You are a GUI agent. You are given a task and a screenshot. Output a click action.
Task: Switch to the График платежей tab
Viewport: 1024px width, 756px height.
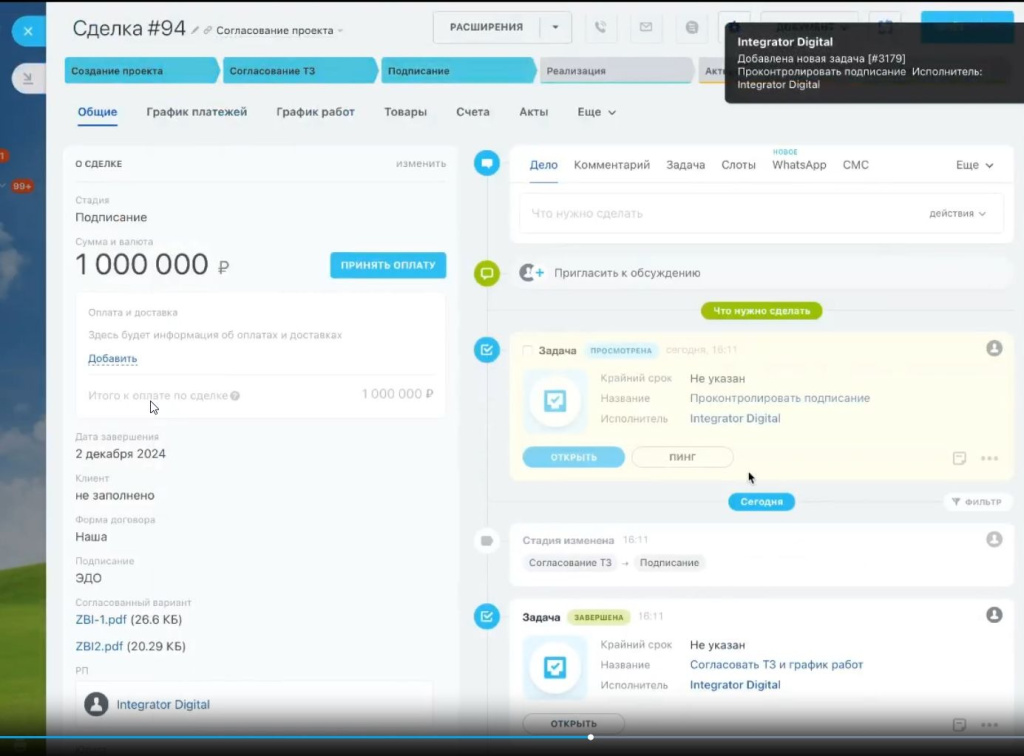196,112
